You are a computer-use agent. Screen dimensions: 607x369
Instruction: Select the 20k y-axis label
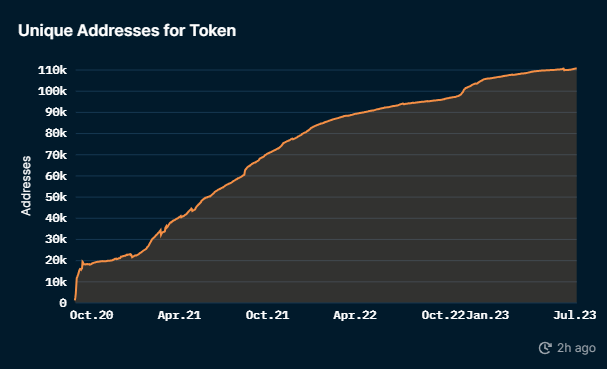56,261
